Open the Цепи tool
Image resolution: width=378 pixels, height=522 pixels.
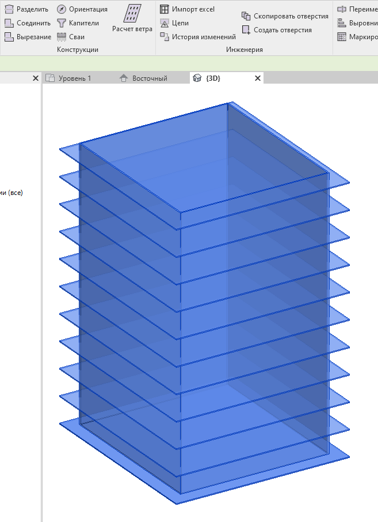click(174, 23)
